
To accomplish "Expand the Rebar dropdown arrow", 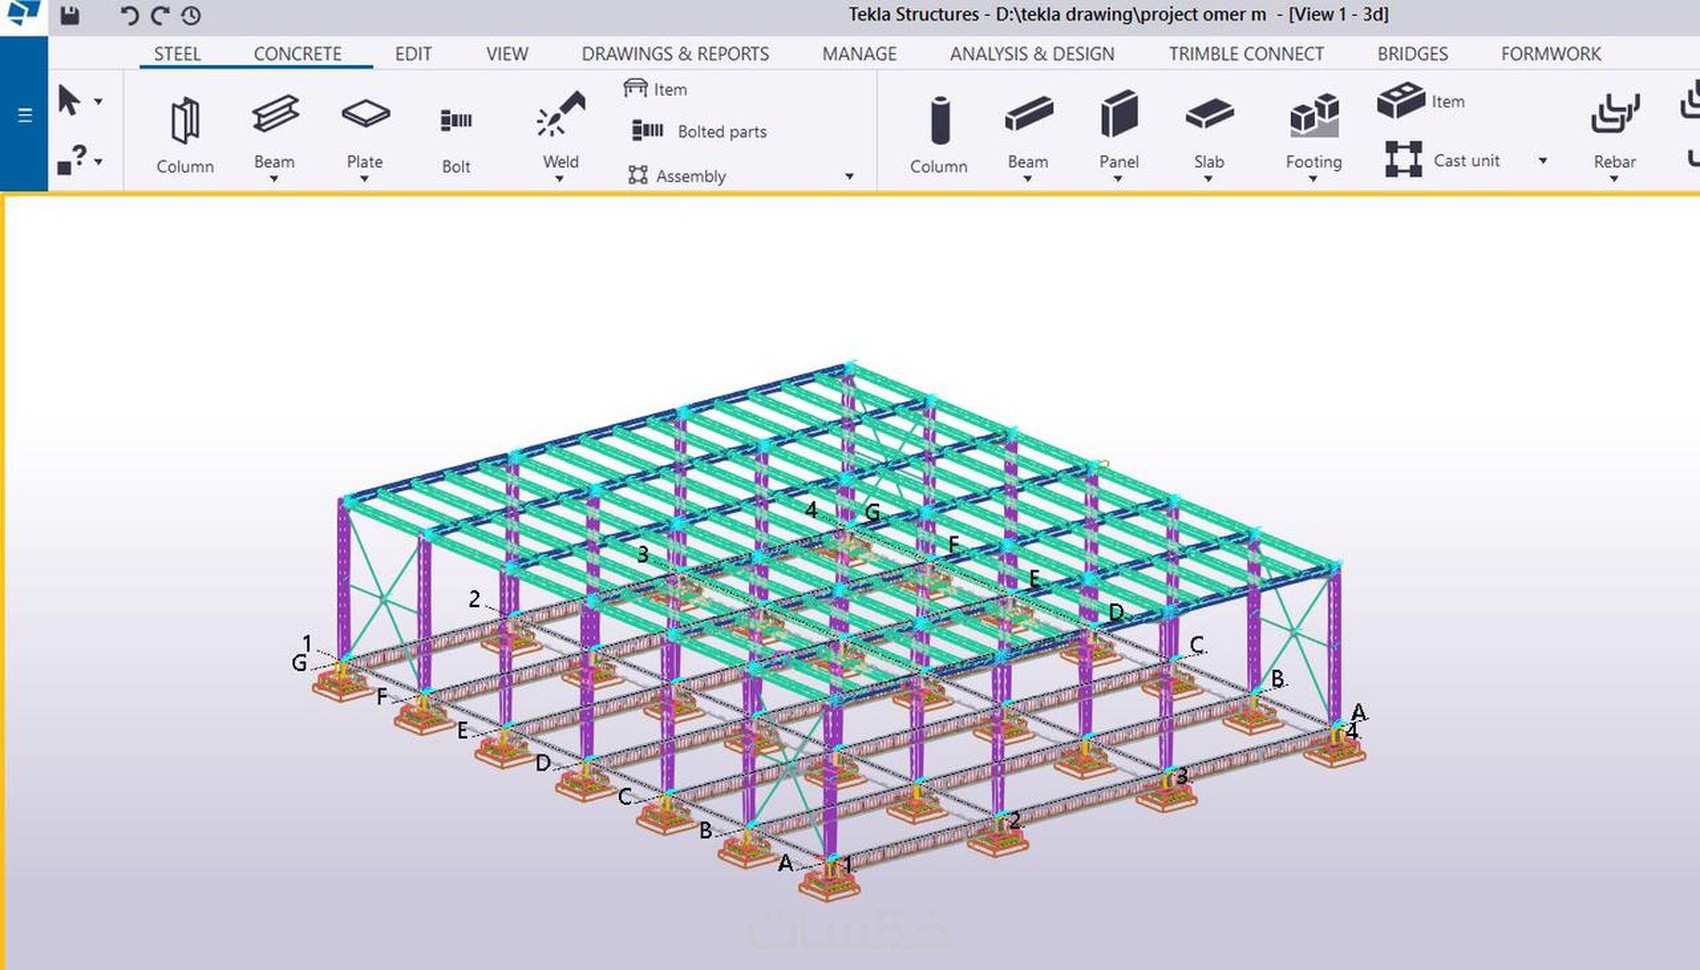I will [x=1614, y=179].
